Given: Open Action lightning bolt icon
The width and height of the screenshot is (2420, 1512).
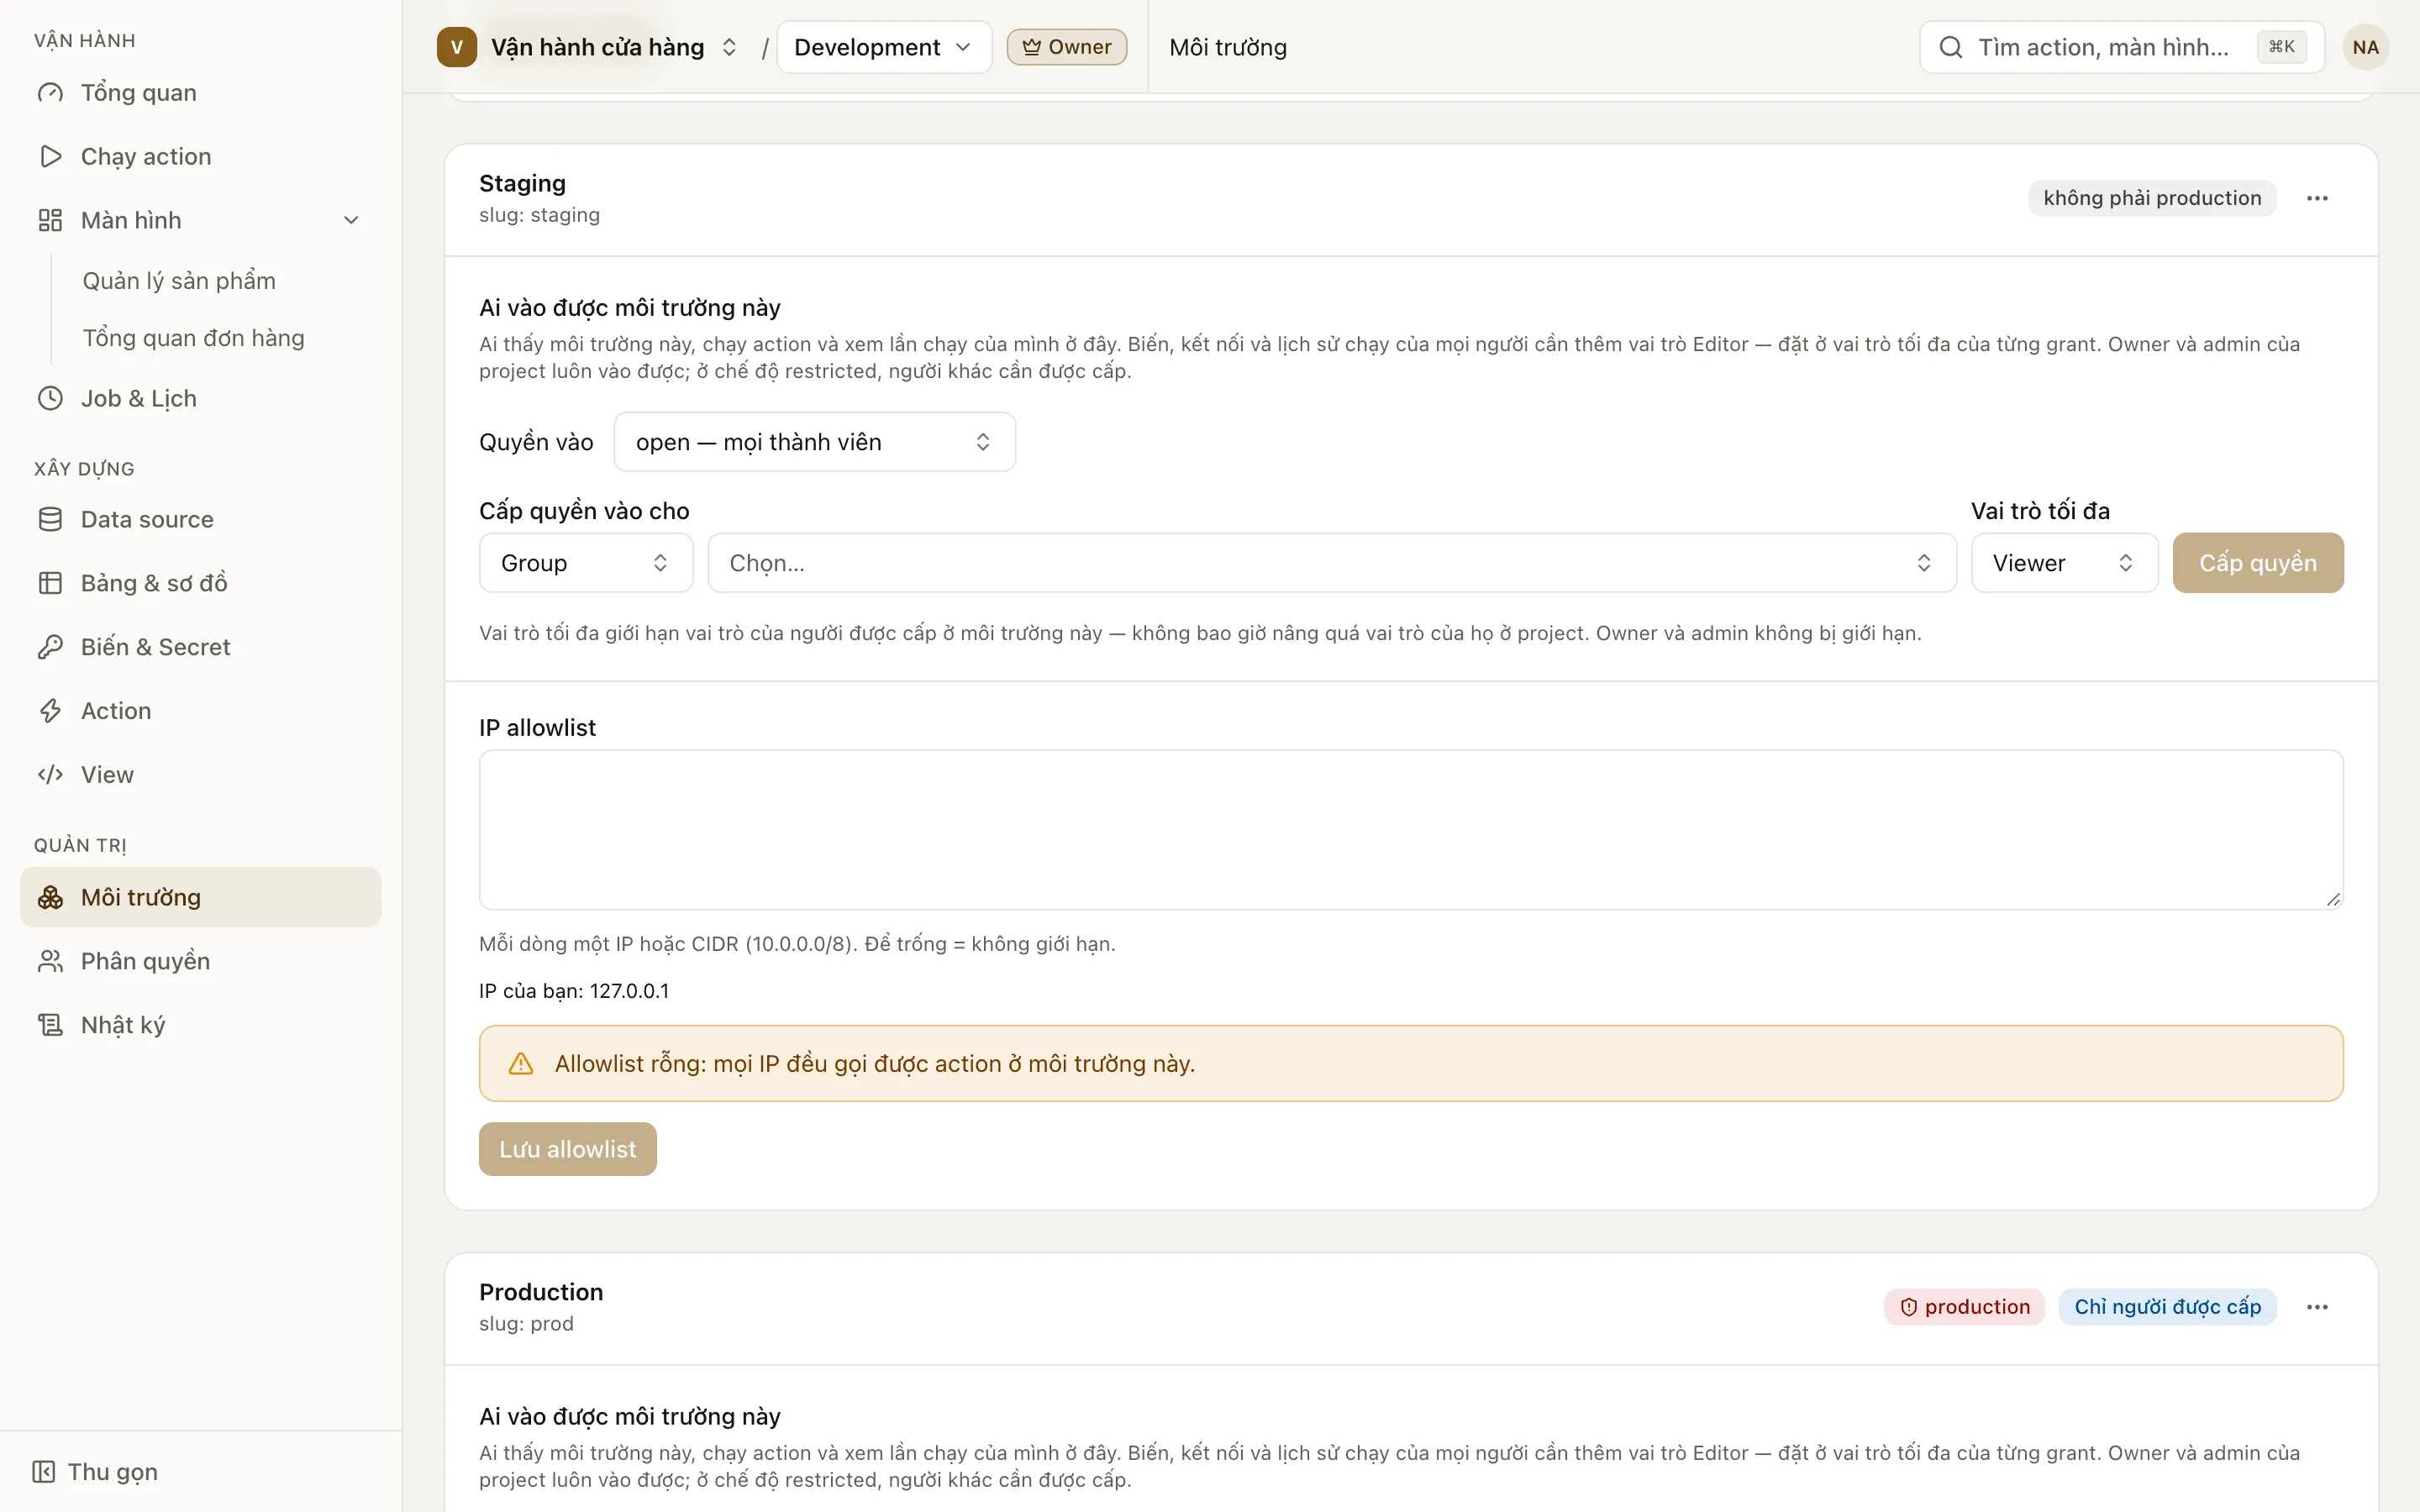Looking at the screenshot, I should pyautogui.click(x=50, y=711).
